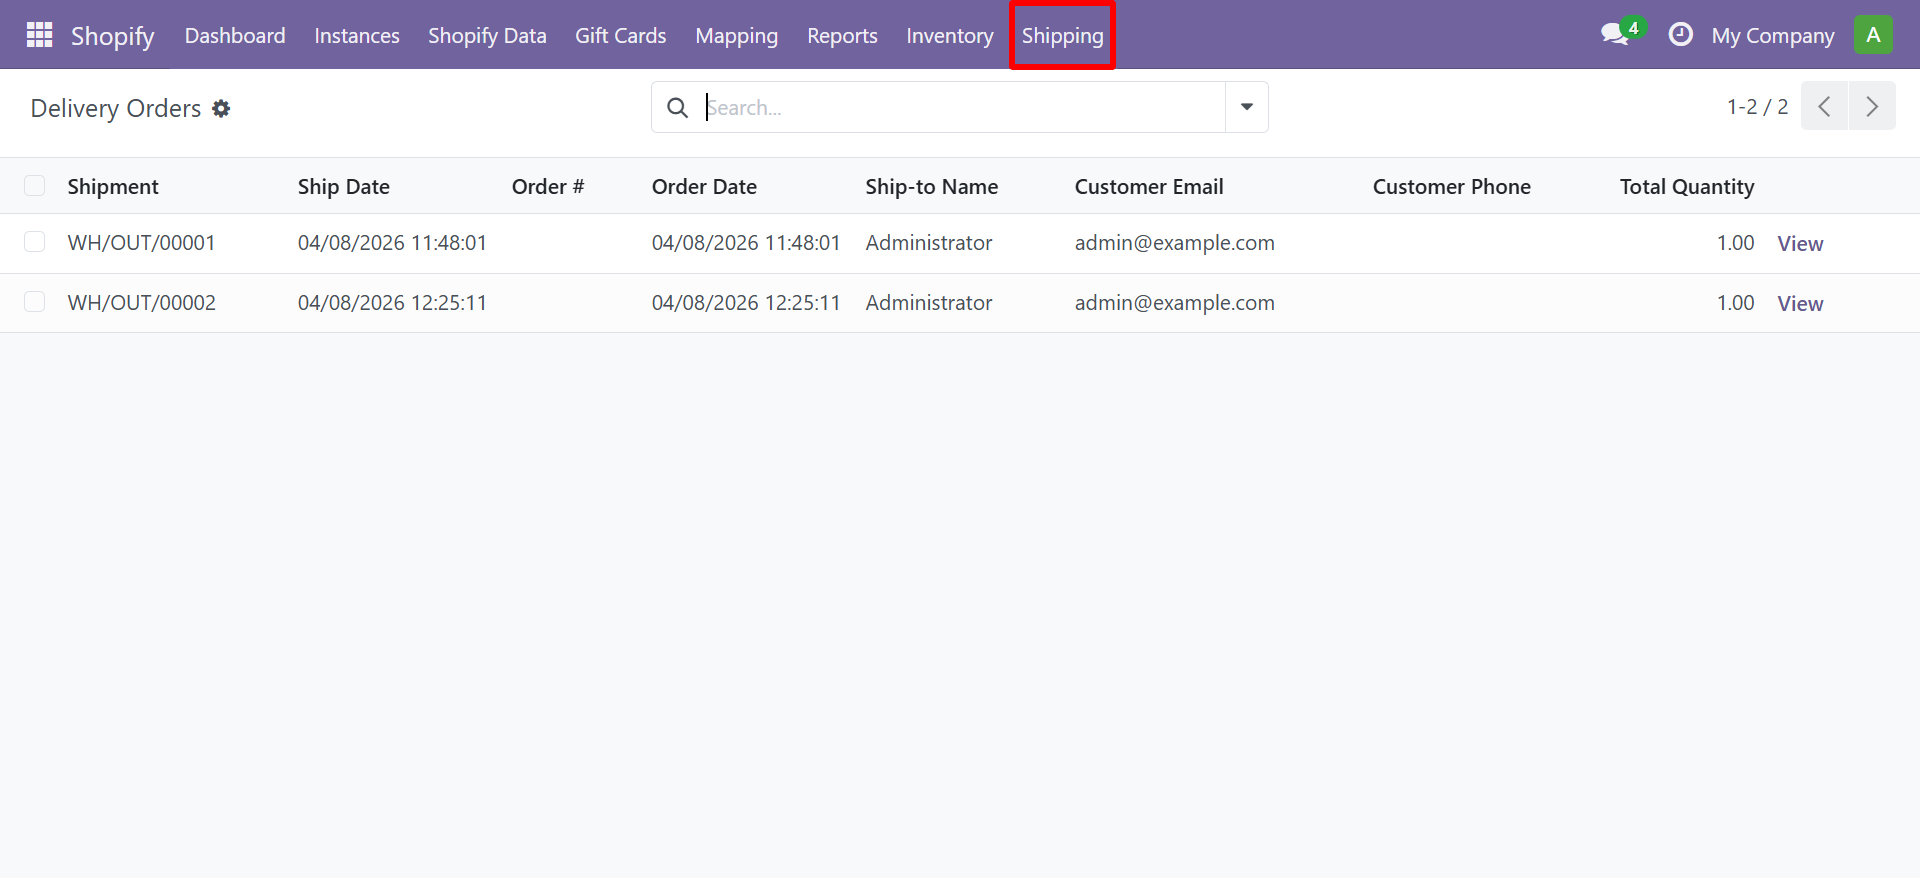Image resolution: width=1920 pixels, height=878 pixels.
Task: Click Administrator in the WH/OUT/00001 row
Action: point(929,243)
